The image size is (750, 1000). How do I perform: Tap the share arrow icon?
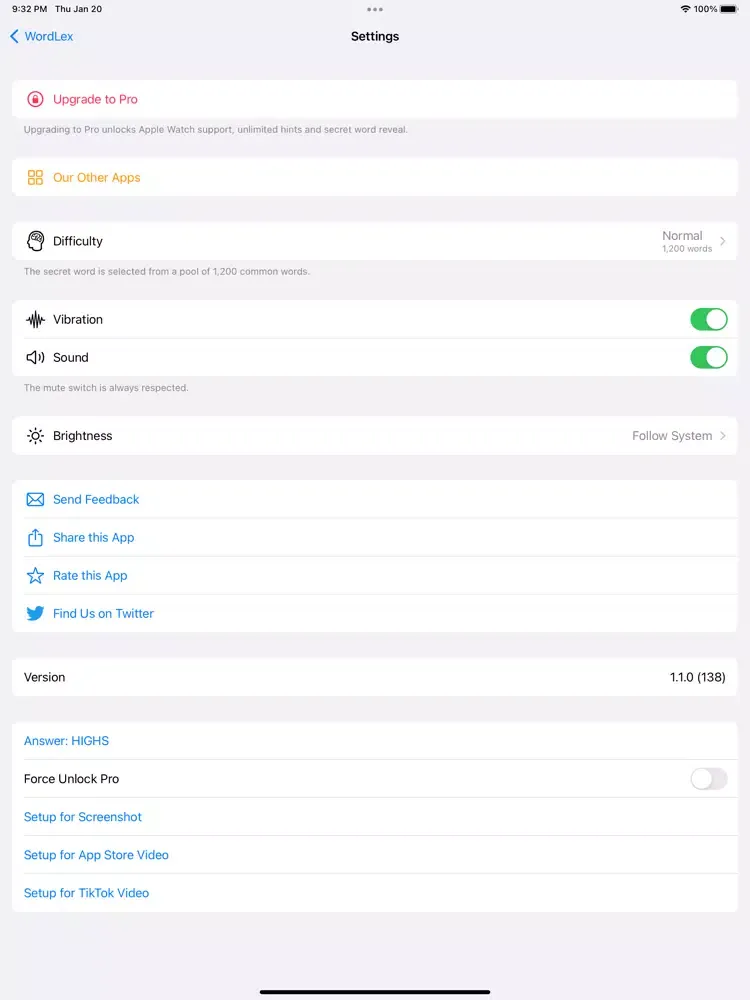click(35, 538)
